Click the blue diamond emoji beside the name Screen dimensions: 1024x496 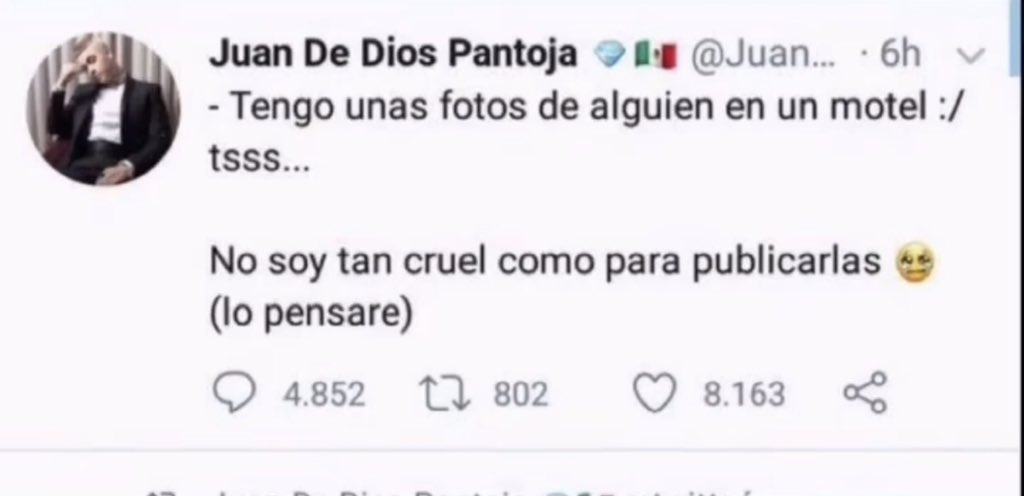(x=609, y=57)
